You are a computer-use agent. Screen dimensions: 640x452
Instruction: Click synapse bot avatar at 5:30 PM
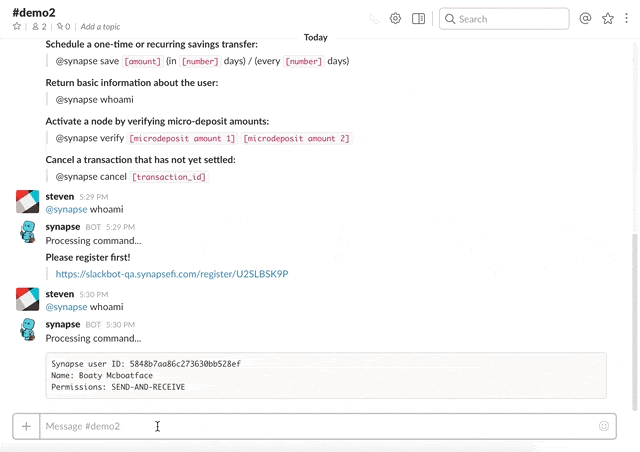[27, 331]
